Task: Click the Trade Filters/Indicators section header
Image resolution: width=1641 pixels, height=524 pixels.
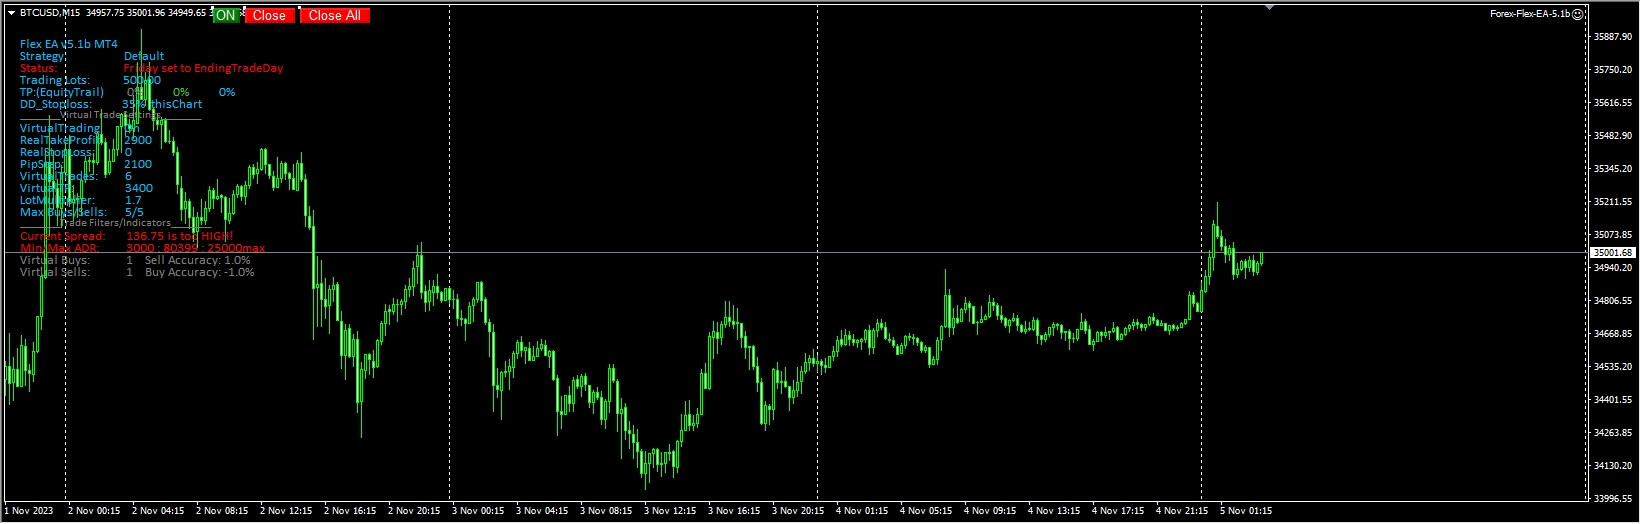Action: click(x=116, y=223)
